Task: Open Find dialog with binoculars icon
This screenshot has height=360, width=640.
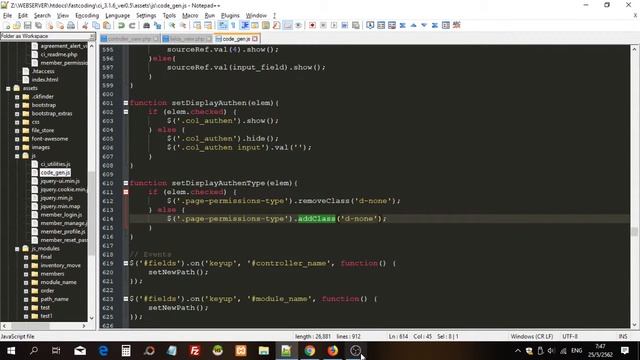Action: [146, 25]
